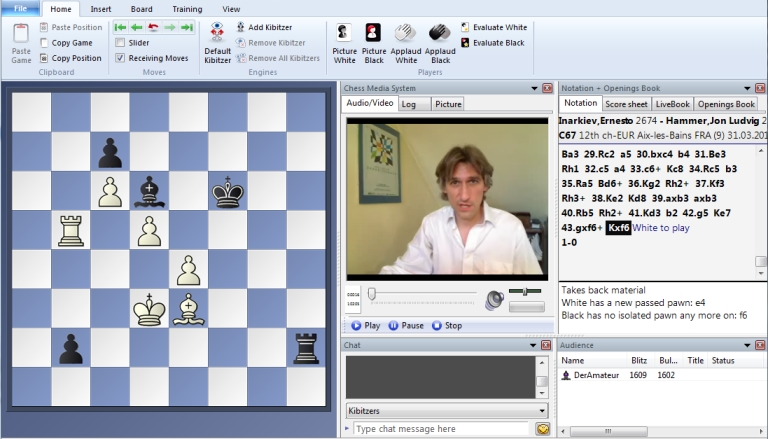Open the View ribbon tab
The width and height of the screenshot is (768, 439).
click(x=231, y=9)
